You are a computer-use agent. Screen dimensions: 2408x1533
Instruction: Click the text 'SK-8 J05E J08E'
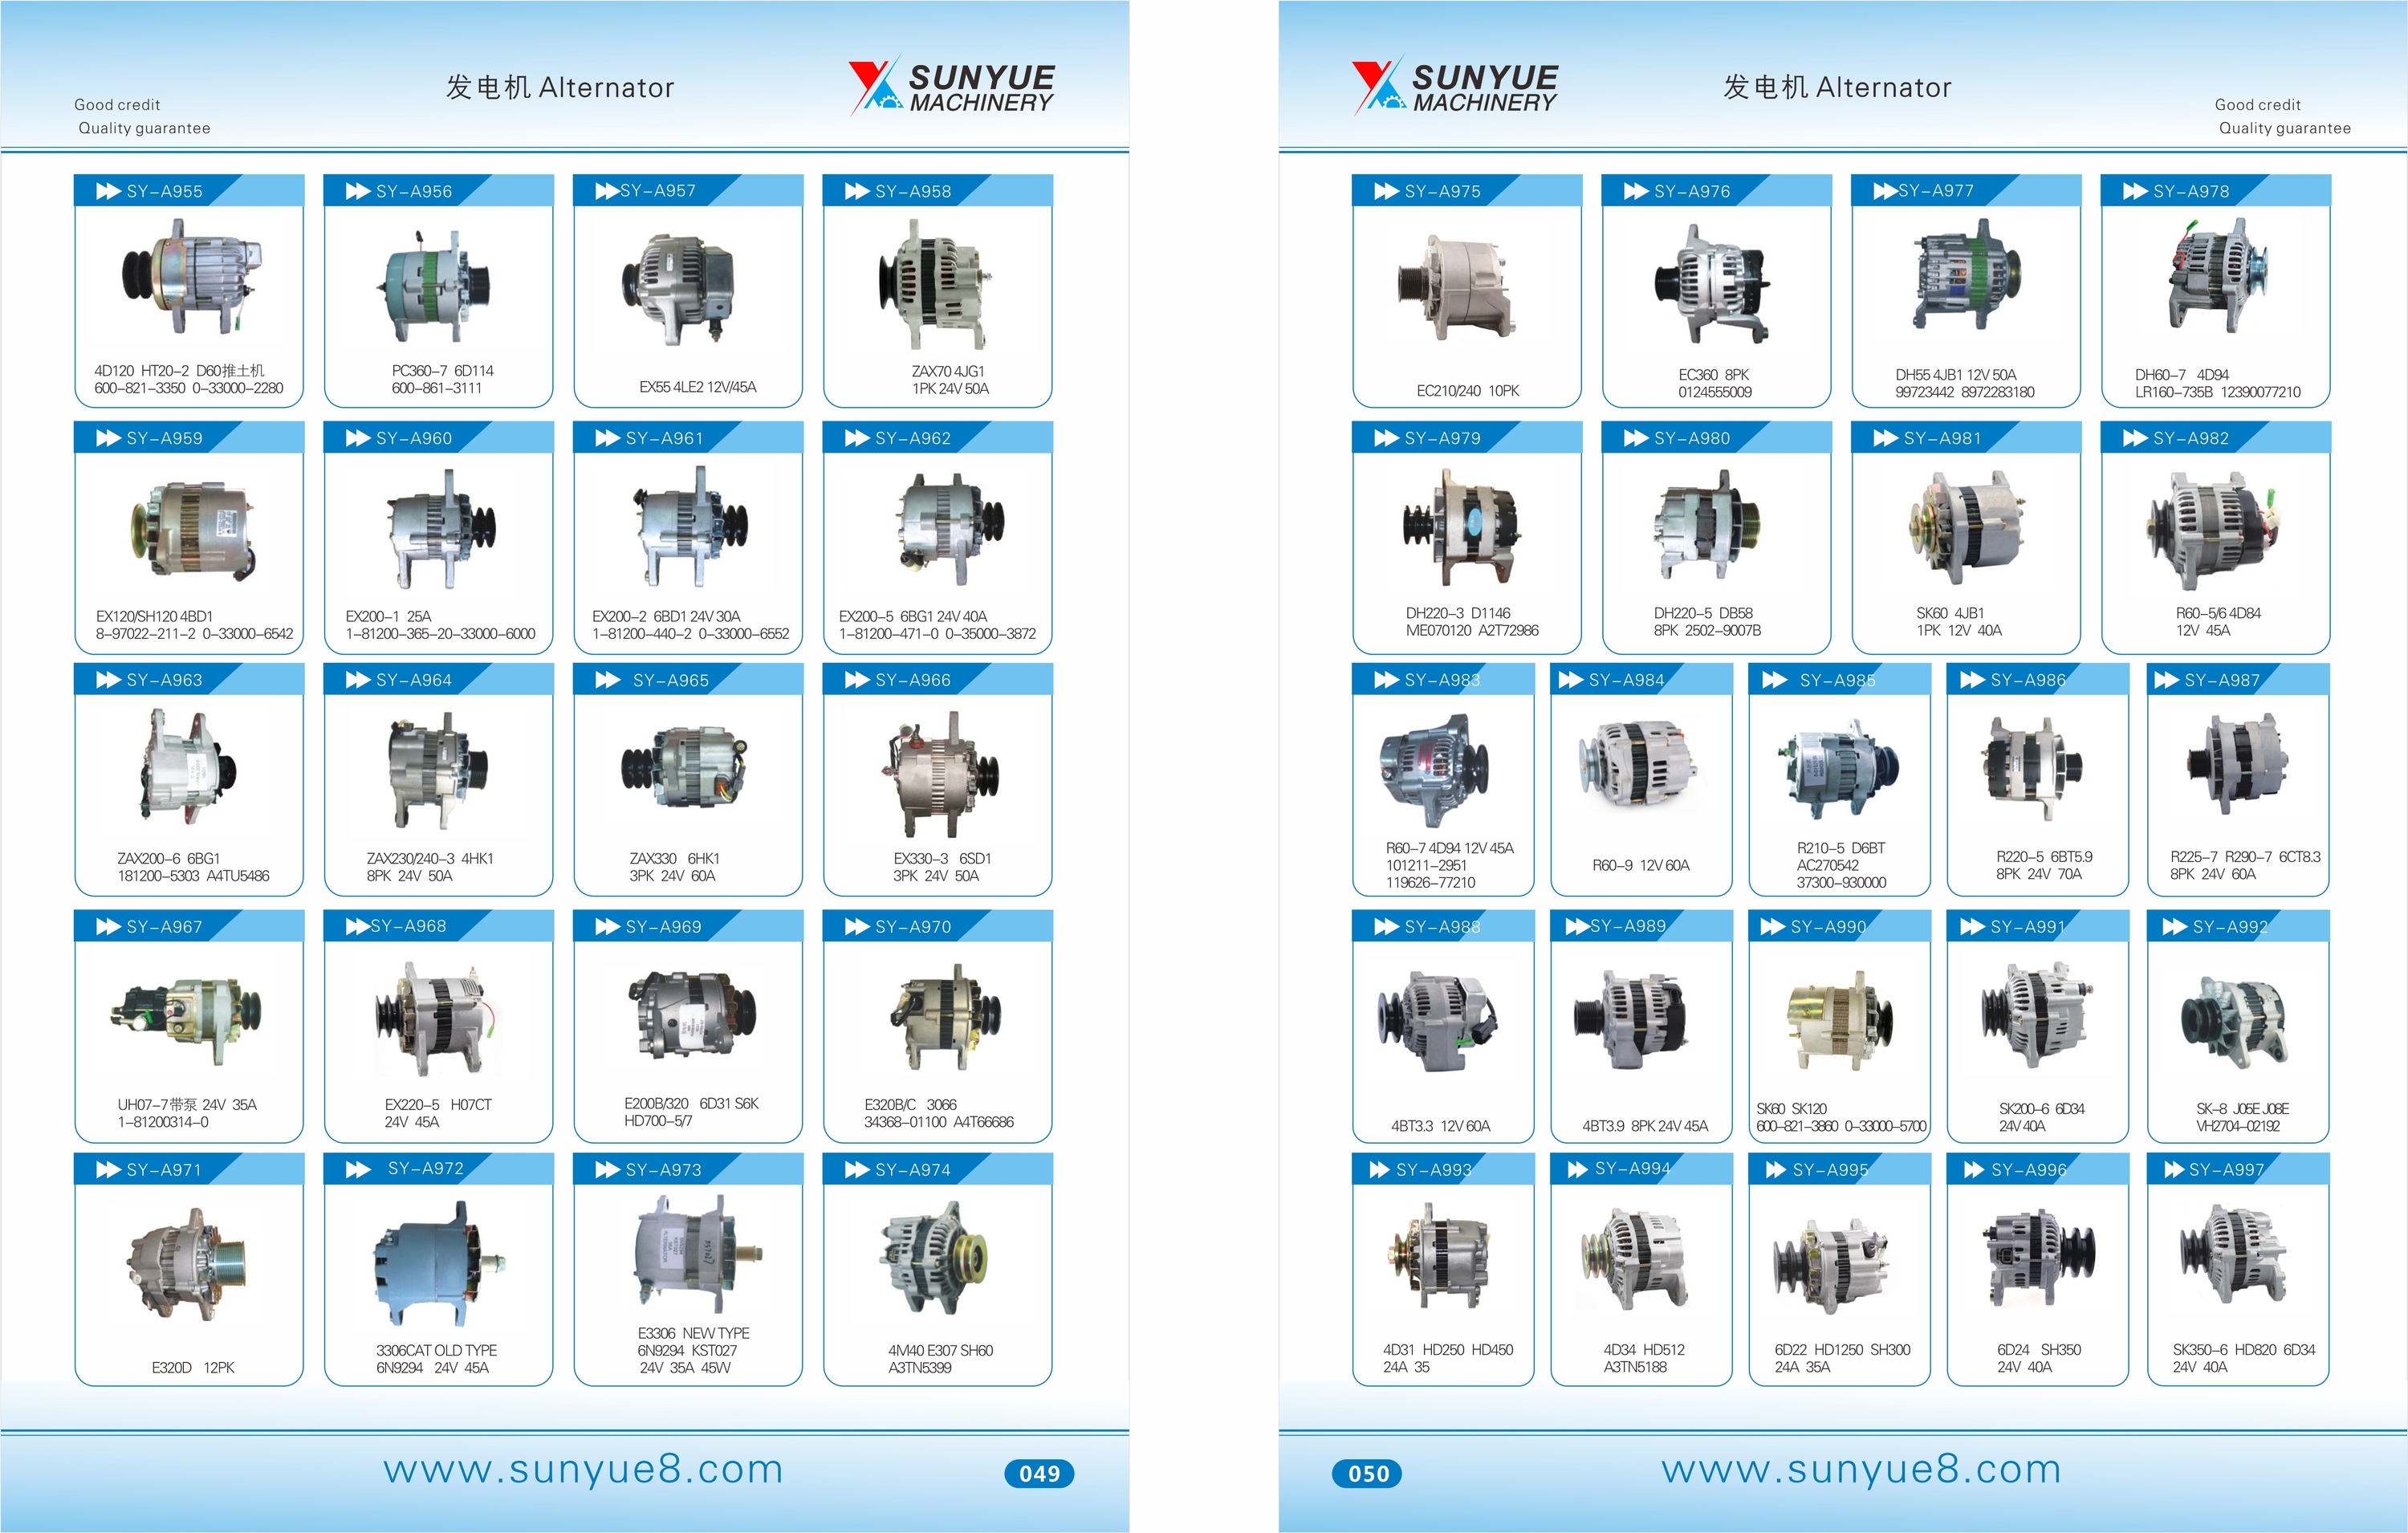[x=2242, y=1109]
